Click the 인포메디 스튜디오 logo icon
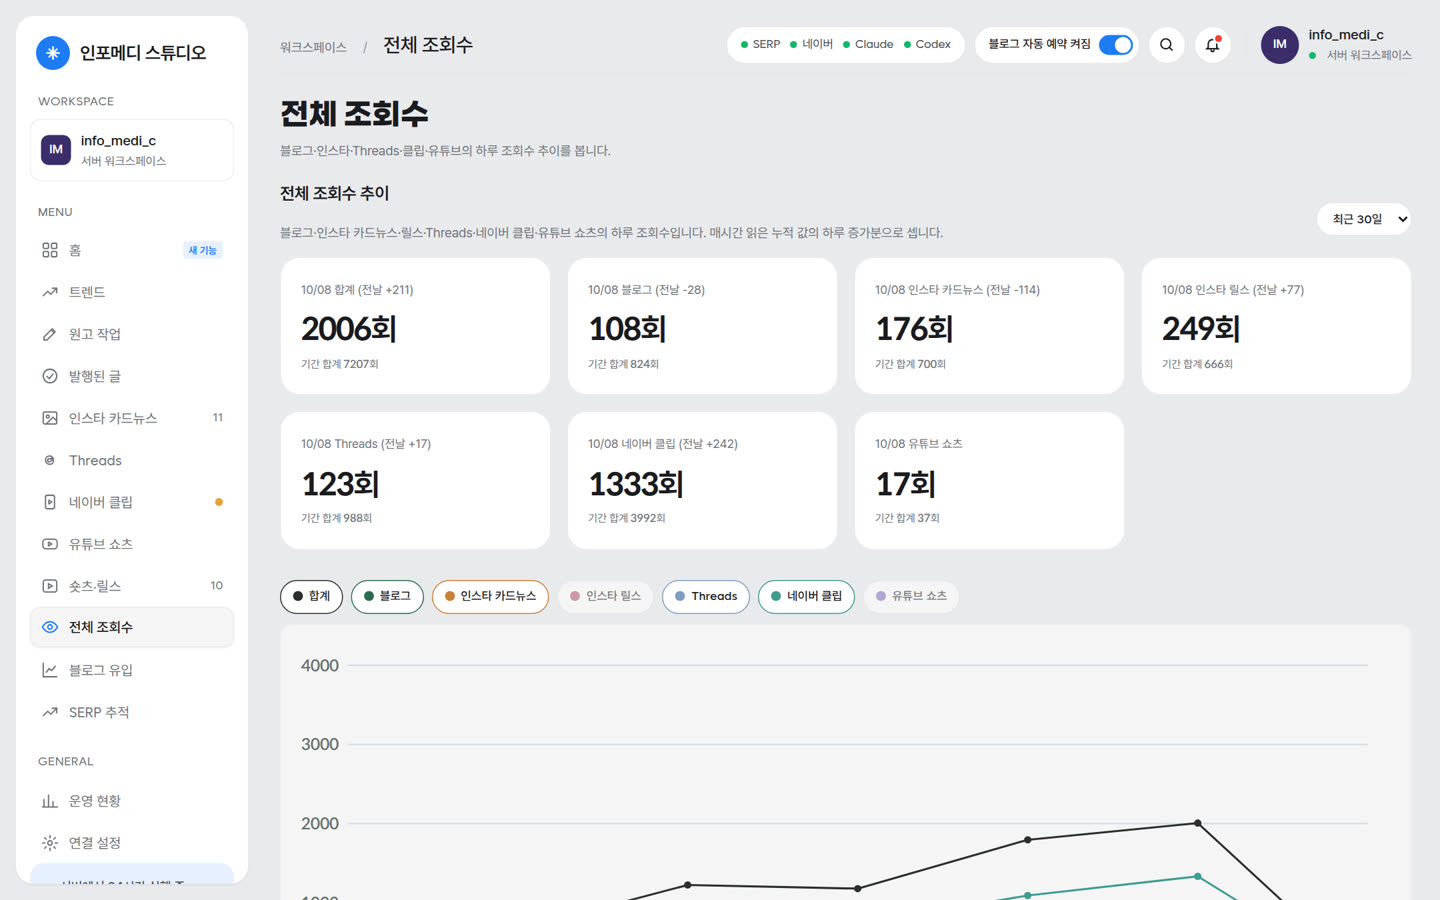Viewport: 1440px width, 900px height. pyautogui.click(x=53, y=53)
